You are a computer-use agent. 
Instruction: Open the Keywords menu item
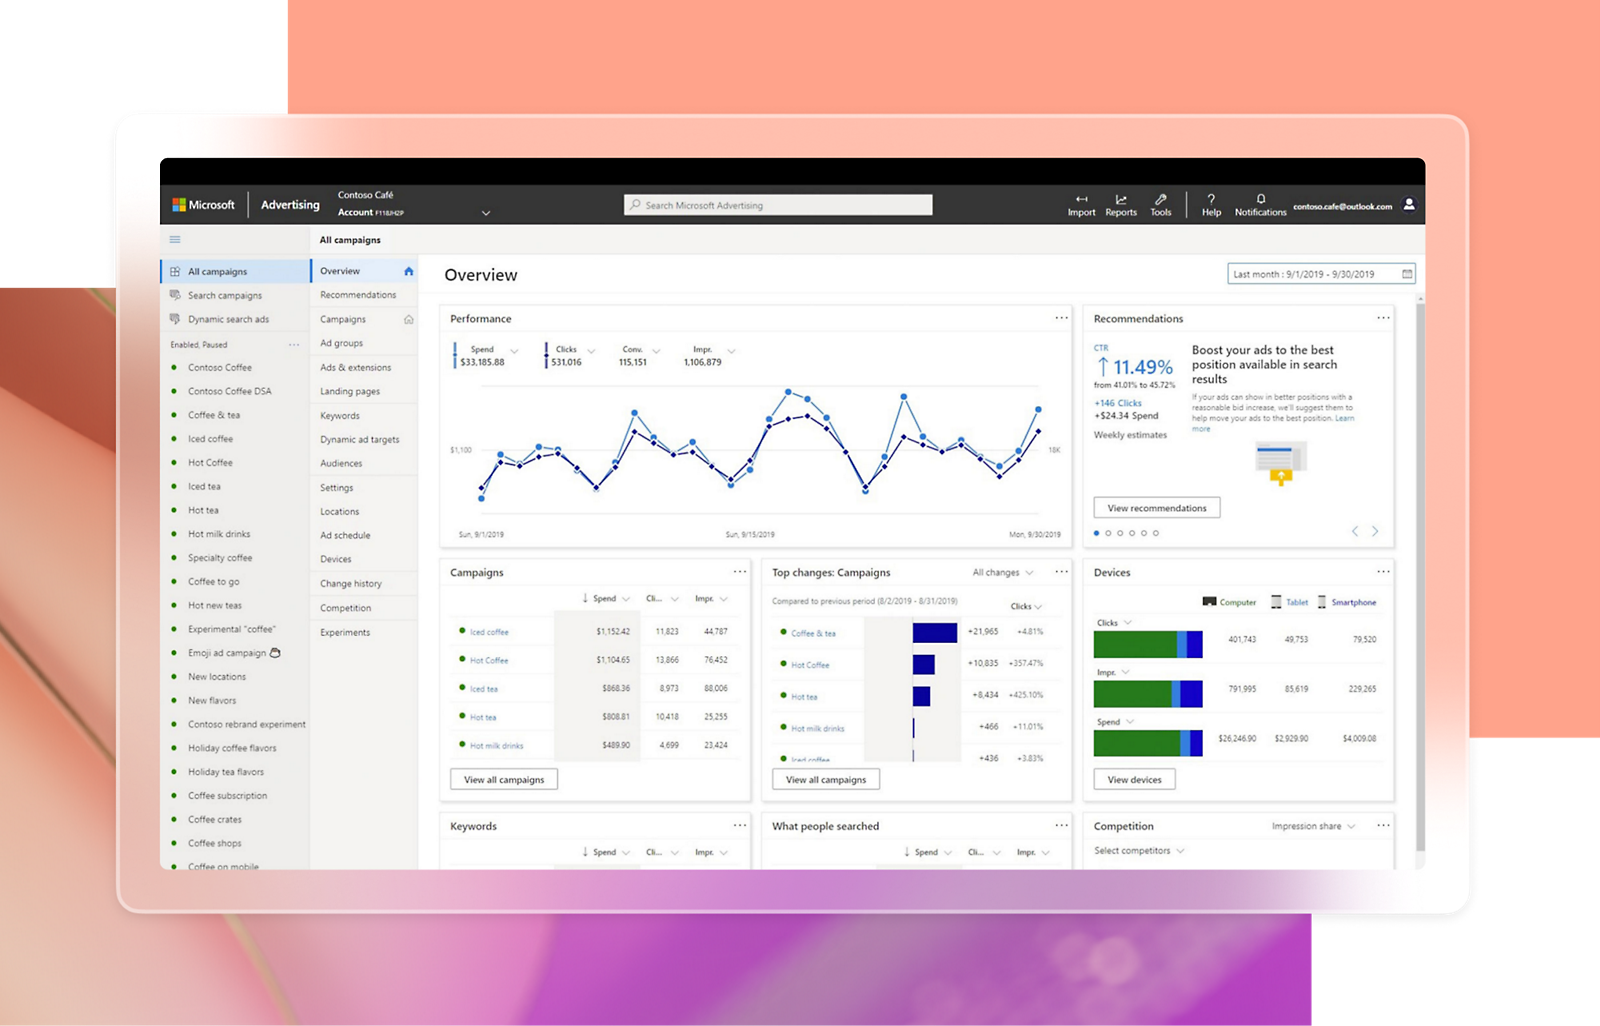click(x=340, y=416)
